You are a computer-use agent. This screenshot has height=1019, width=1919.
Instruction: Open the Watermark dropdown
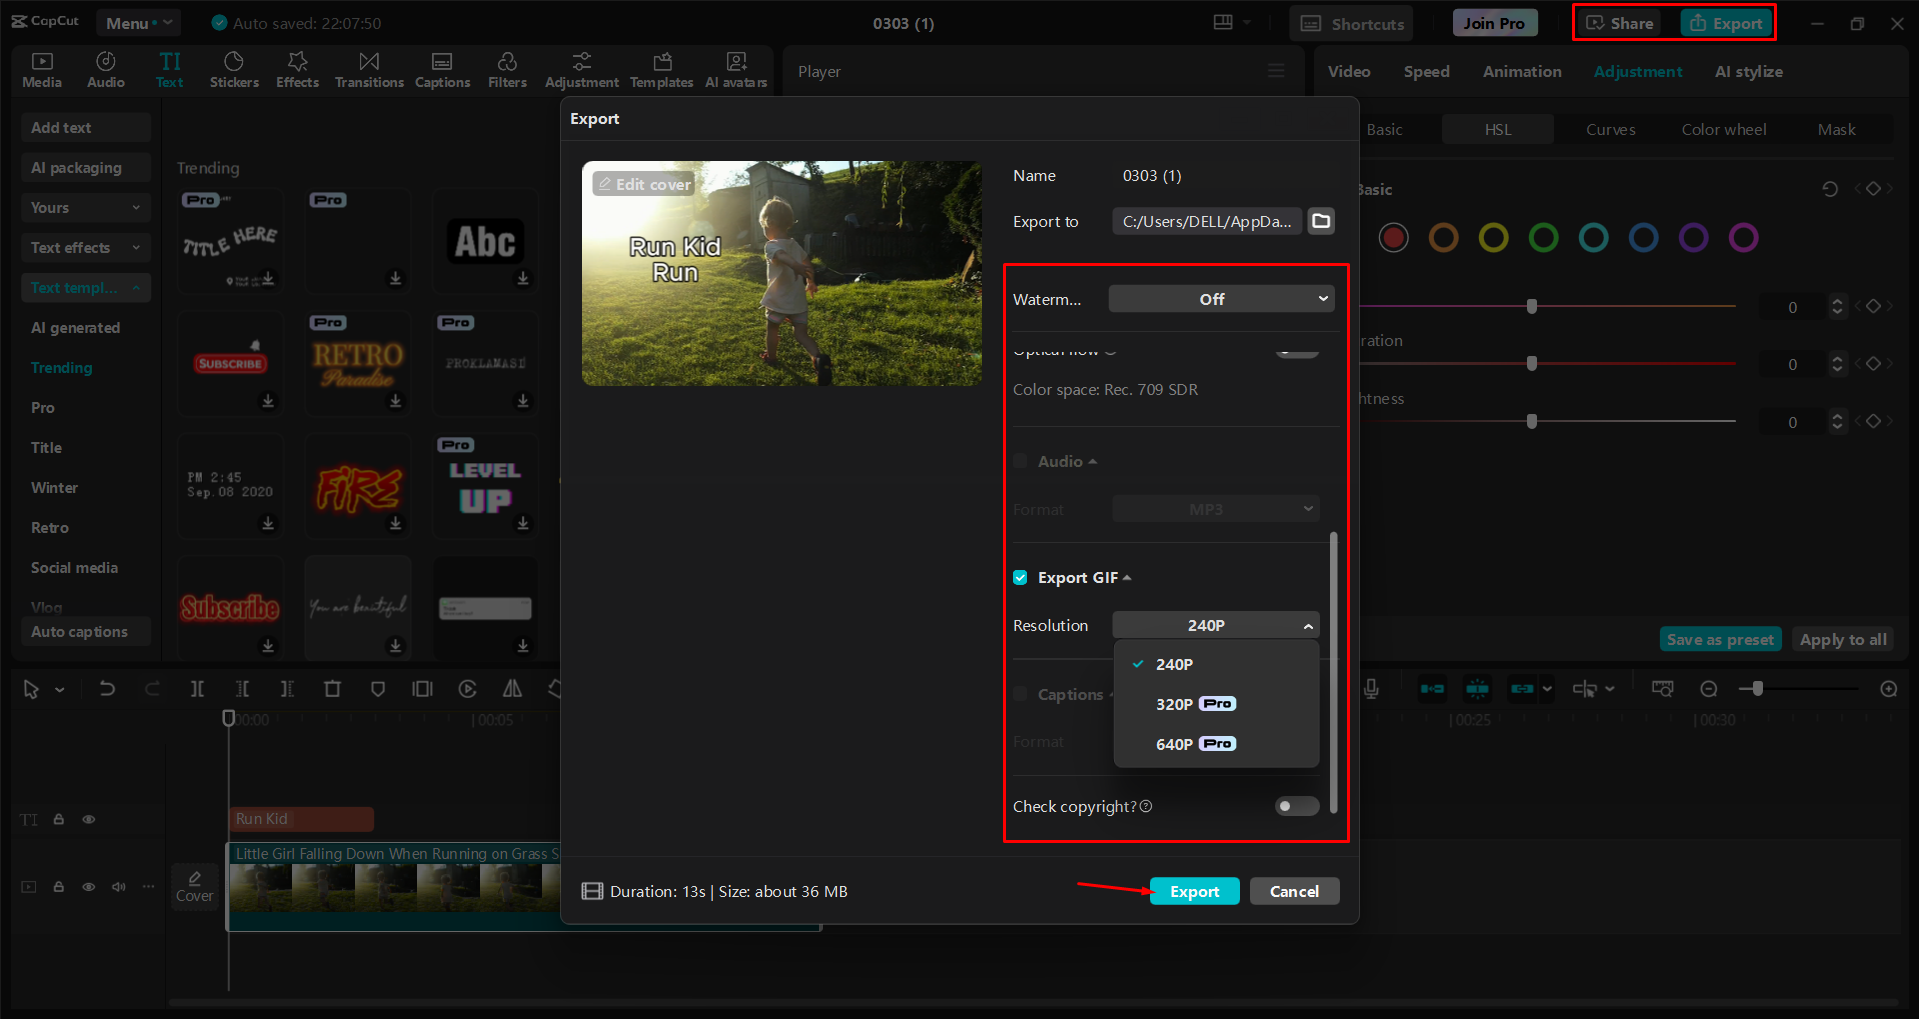pos(1220,298)
